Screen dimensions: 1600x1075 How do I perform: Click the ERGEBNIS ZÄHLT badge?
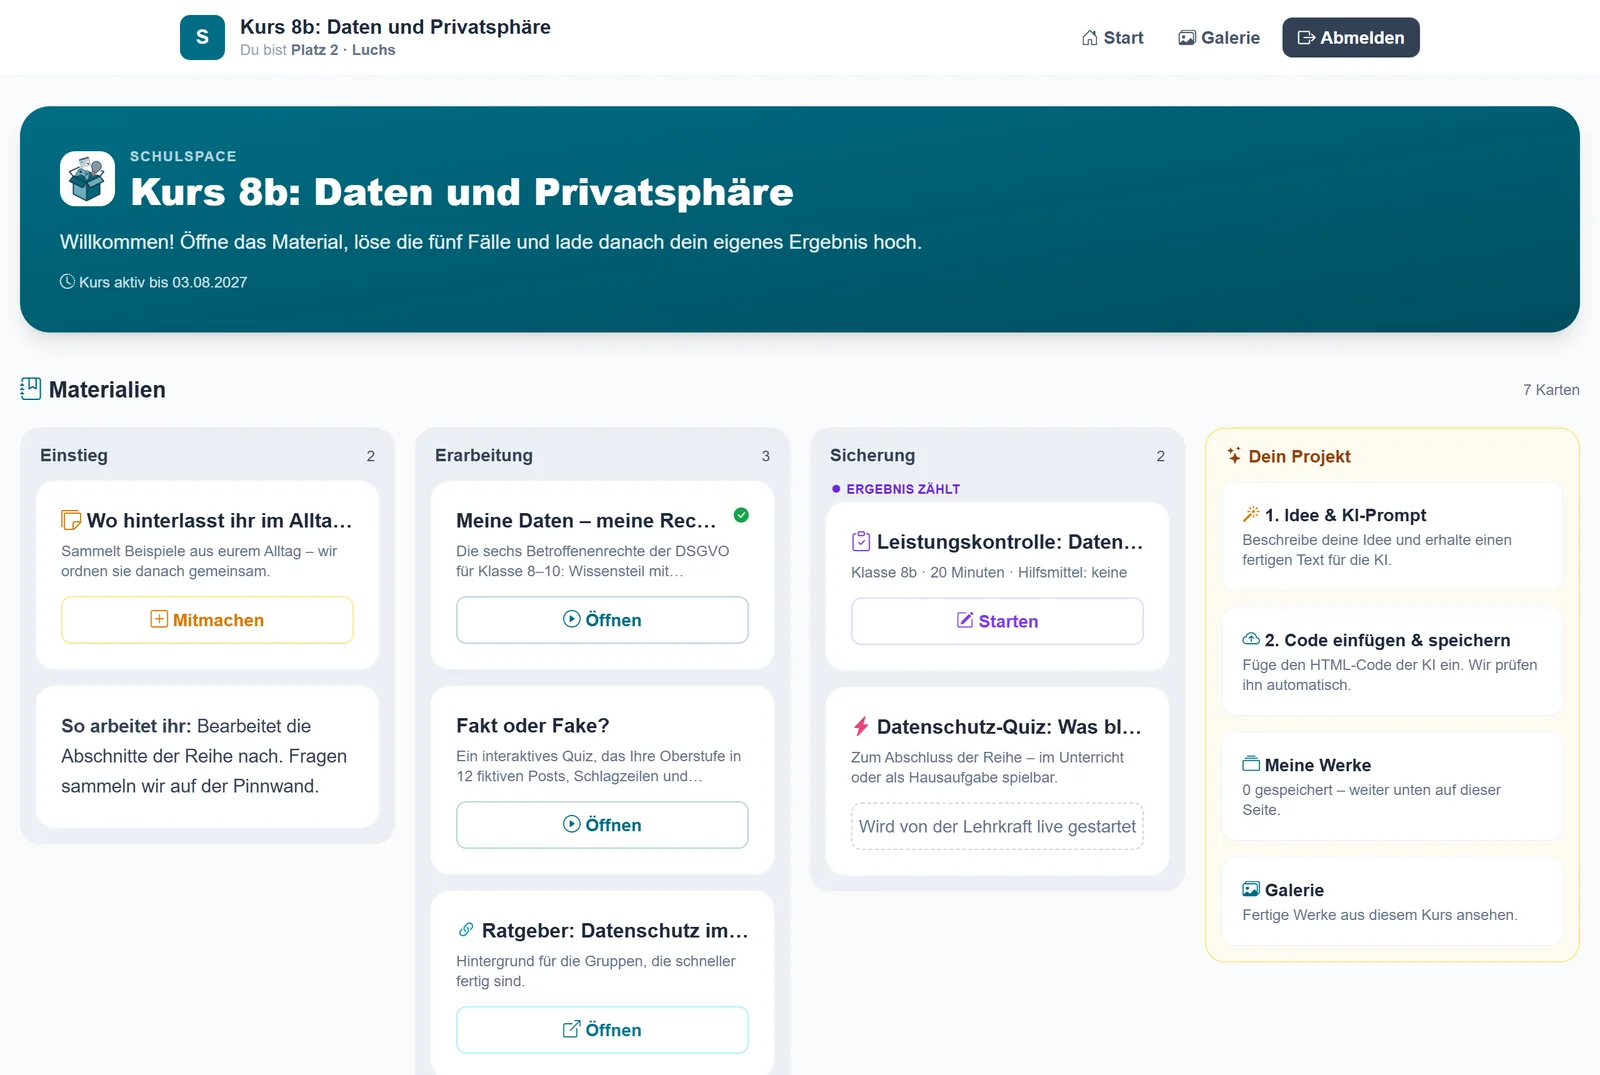(x=896, y=489)
